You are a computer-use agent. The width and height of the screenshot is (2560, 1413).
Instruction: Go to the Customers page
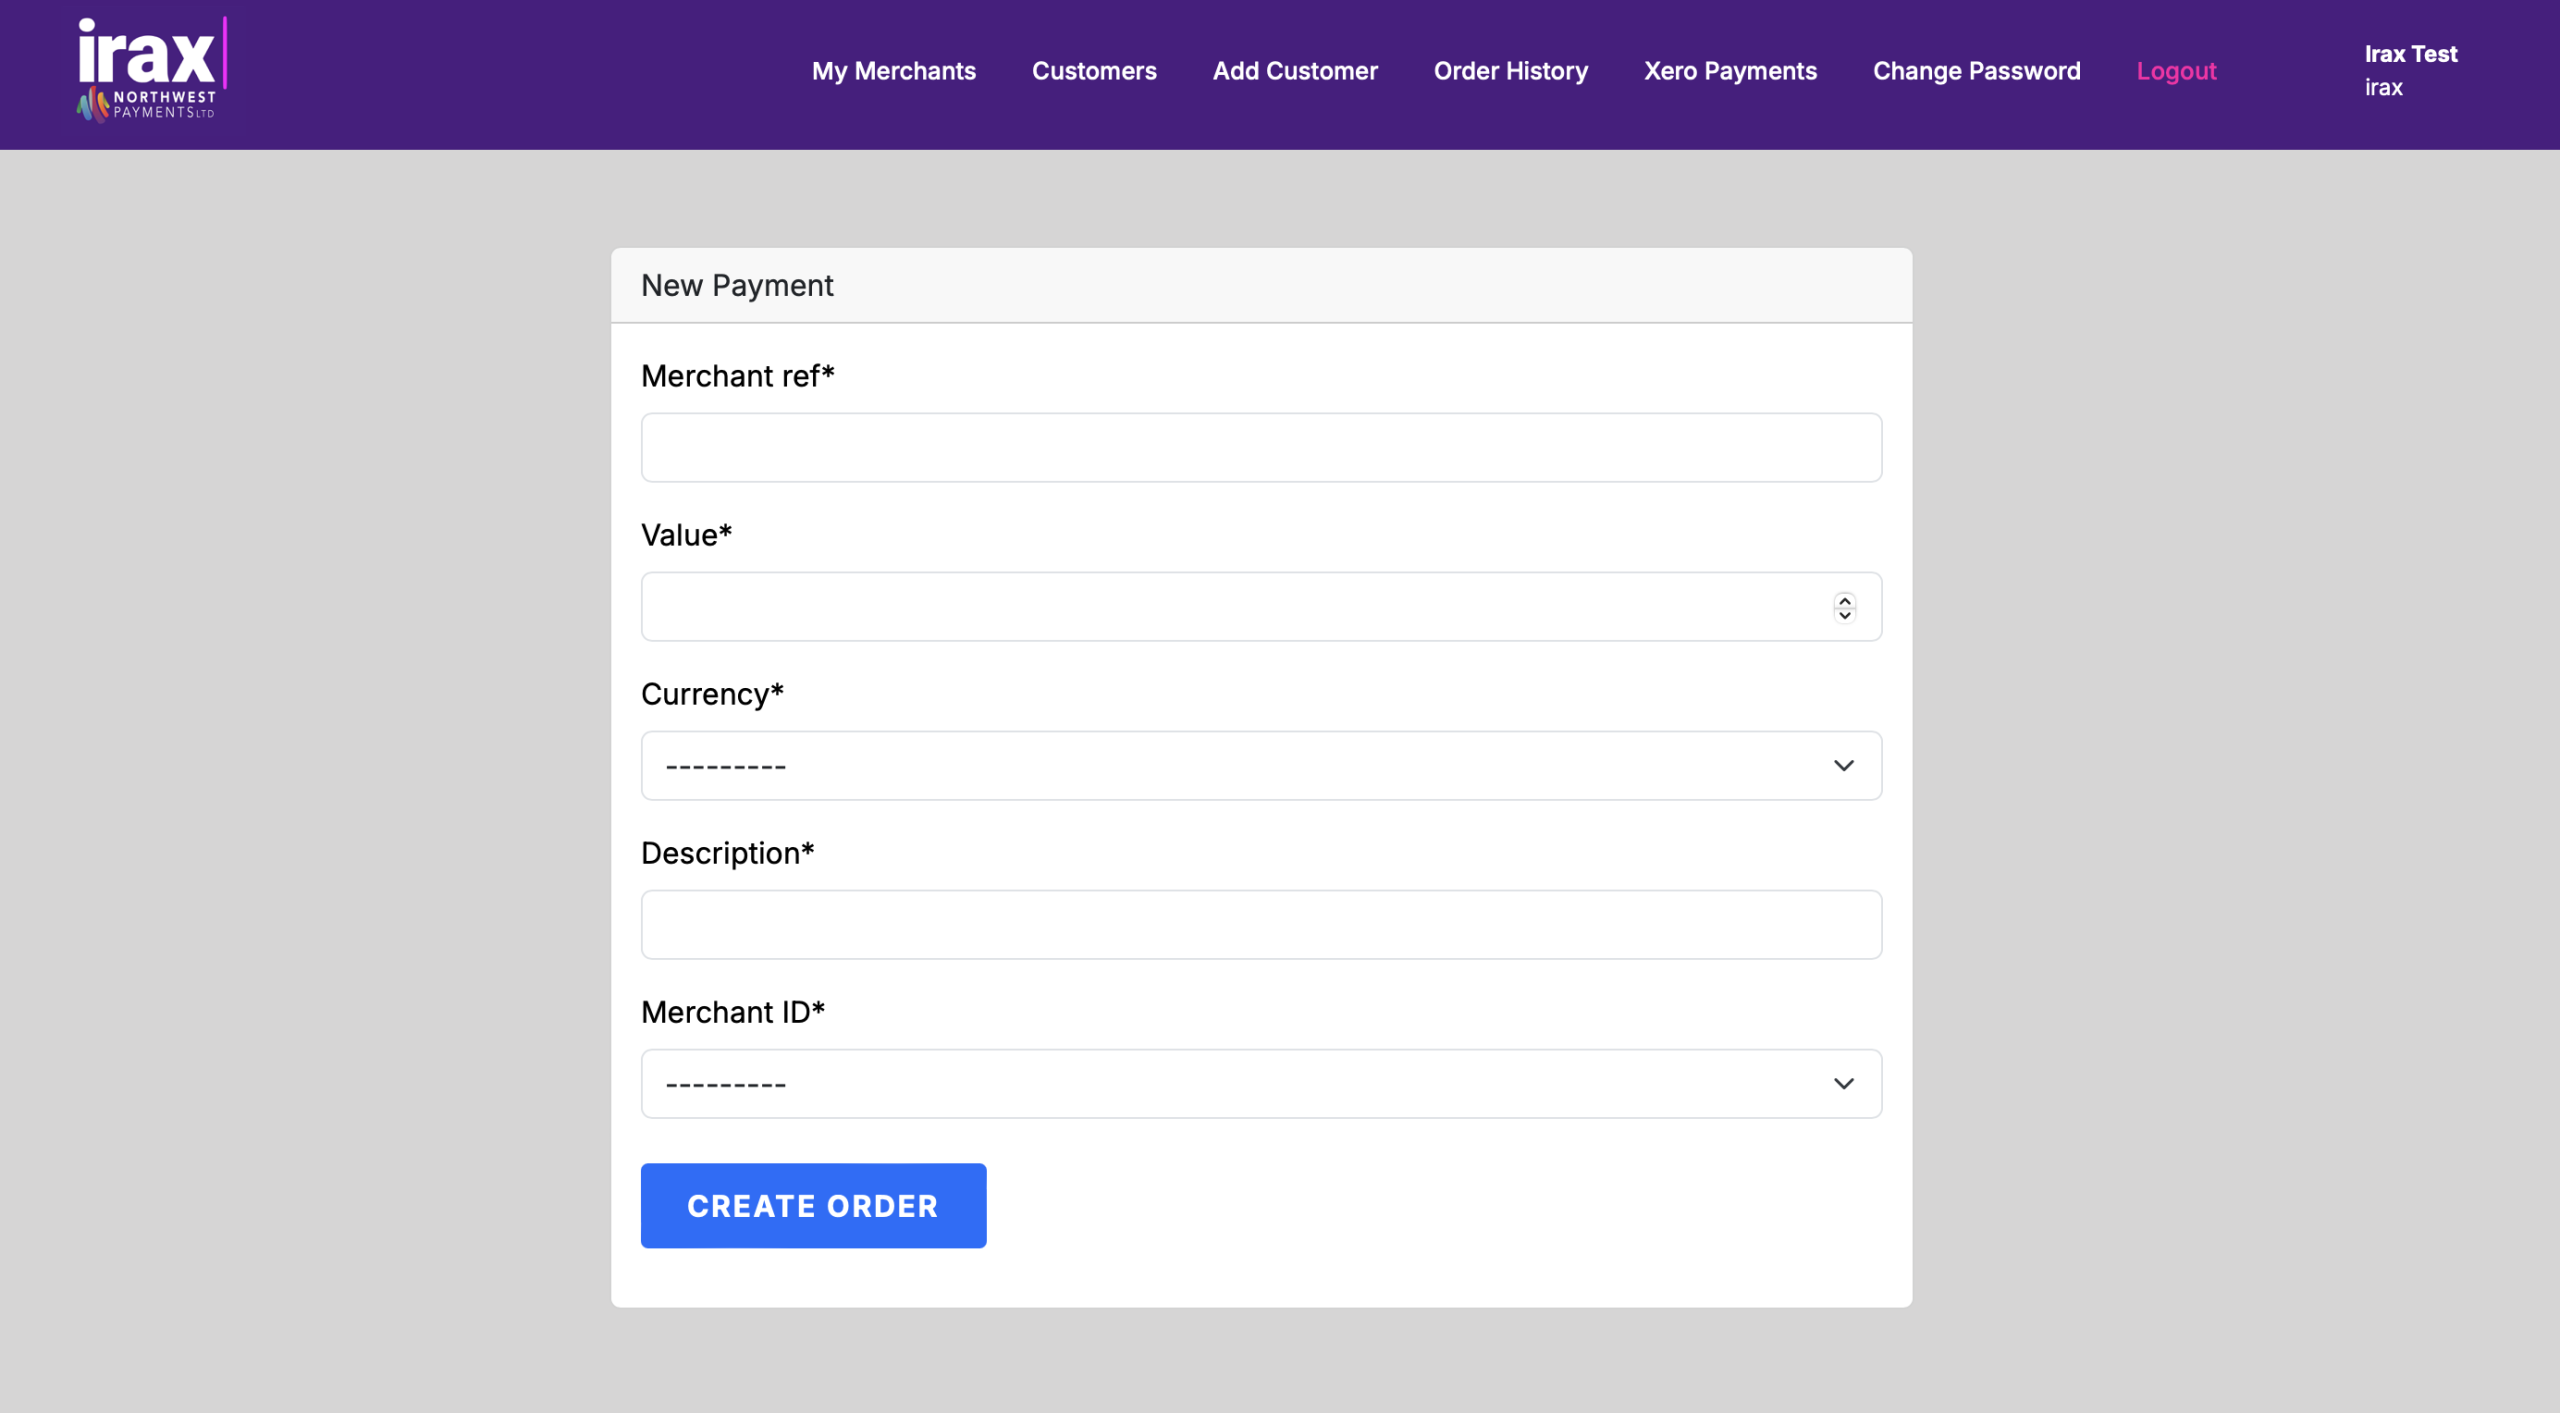[x=1094, y=71]
